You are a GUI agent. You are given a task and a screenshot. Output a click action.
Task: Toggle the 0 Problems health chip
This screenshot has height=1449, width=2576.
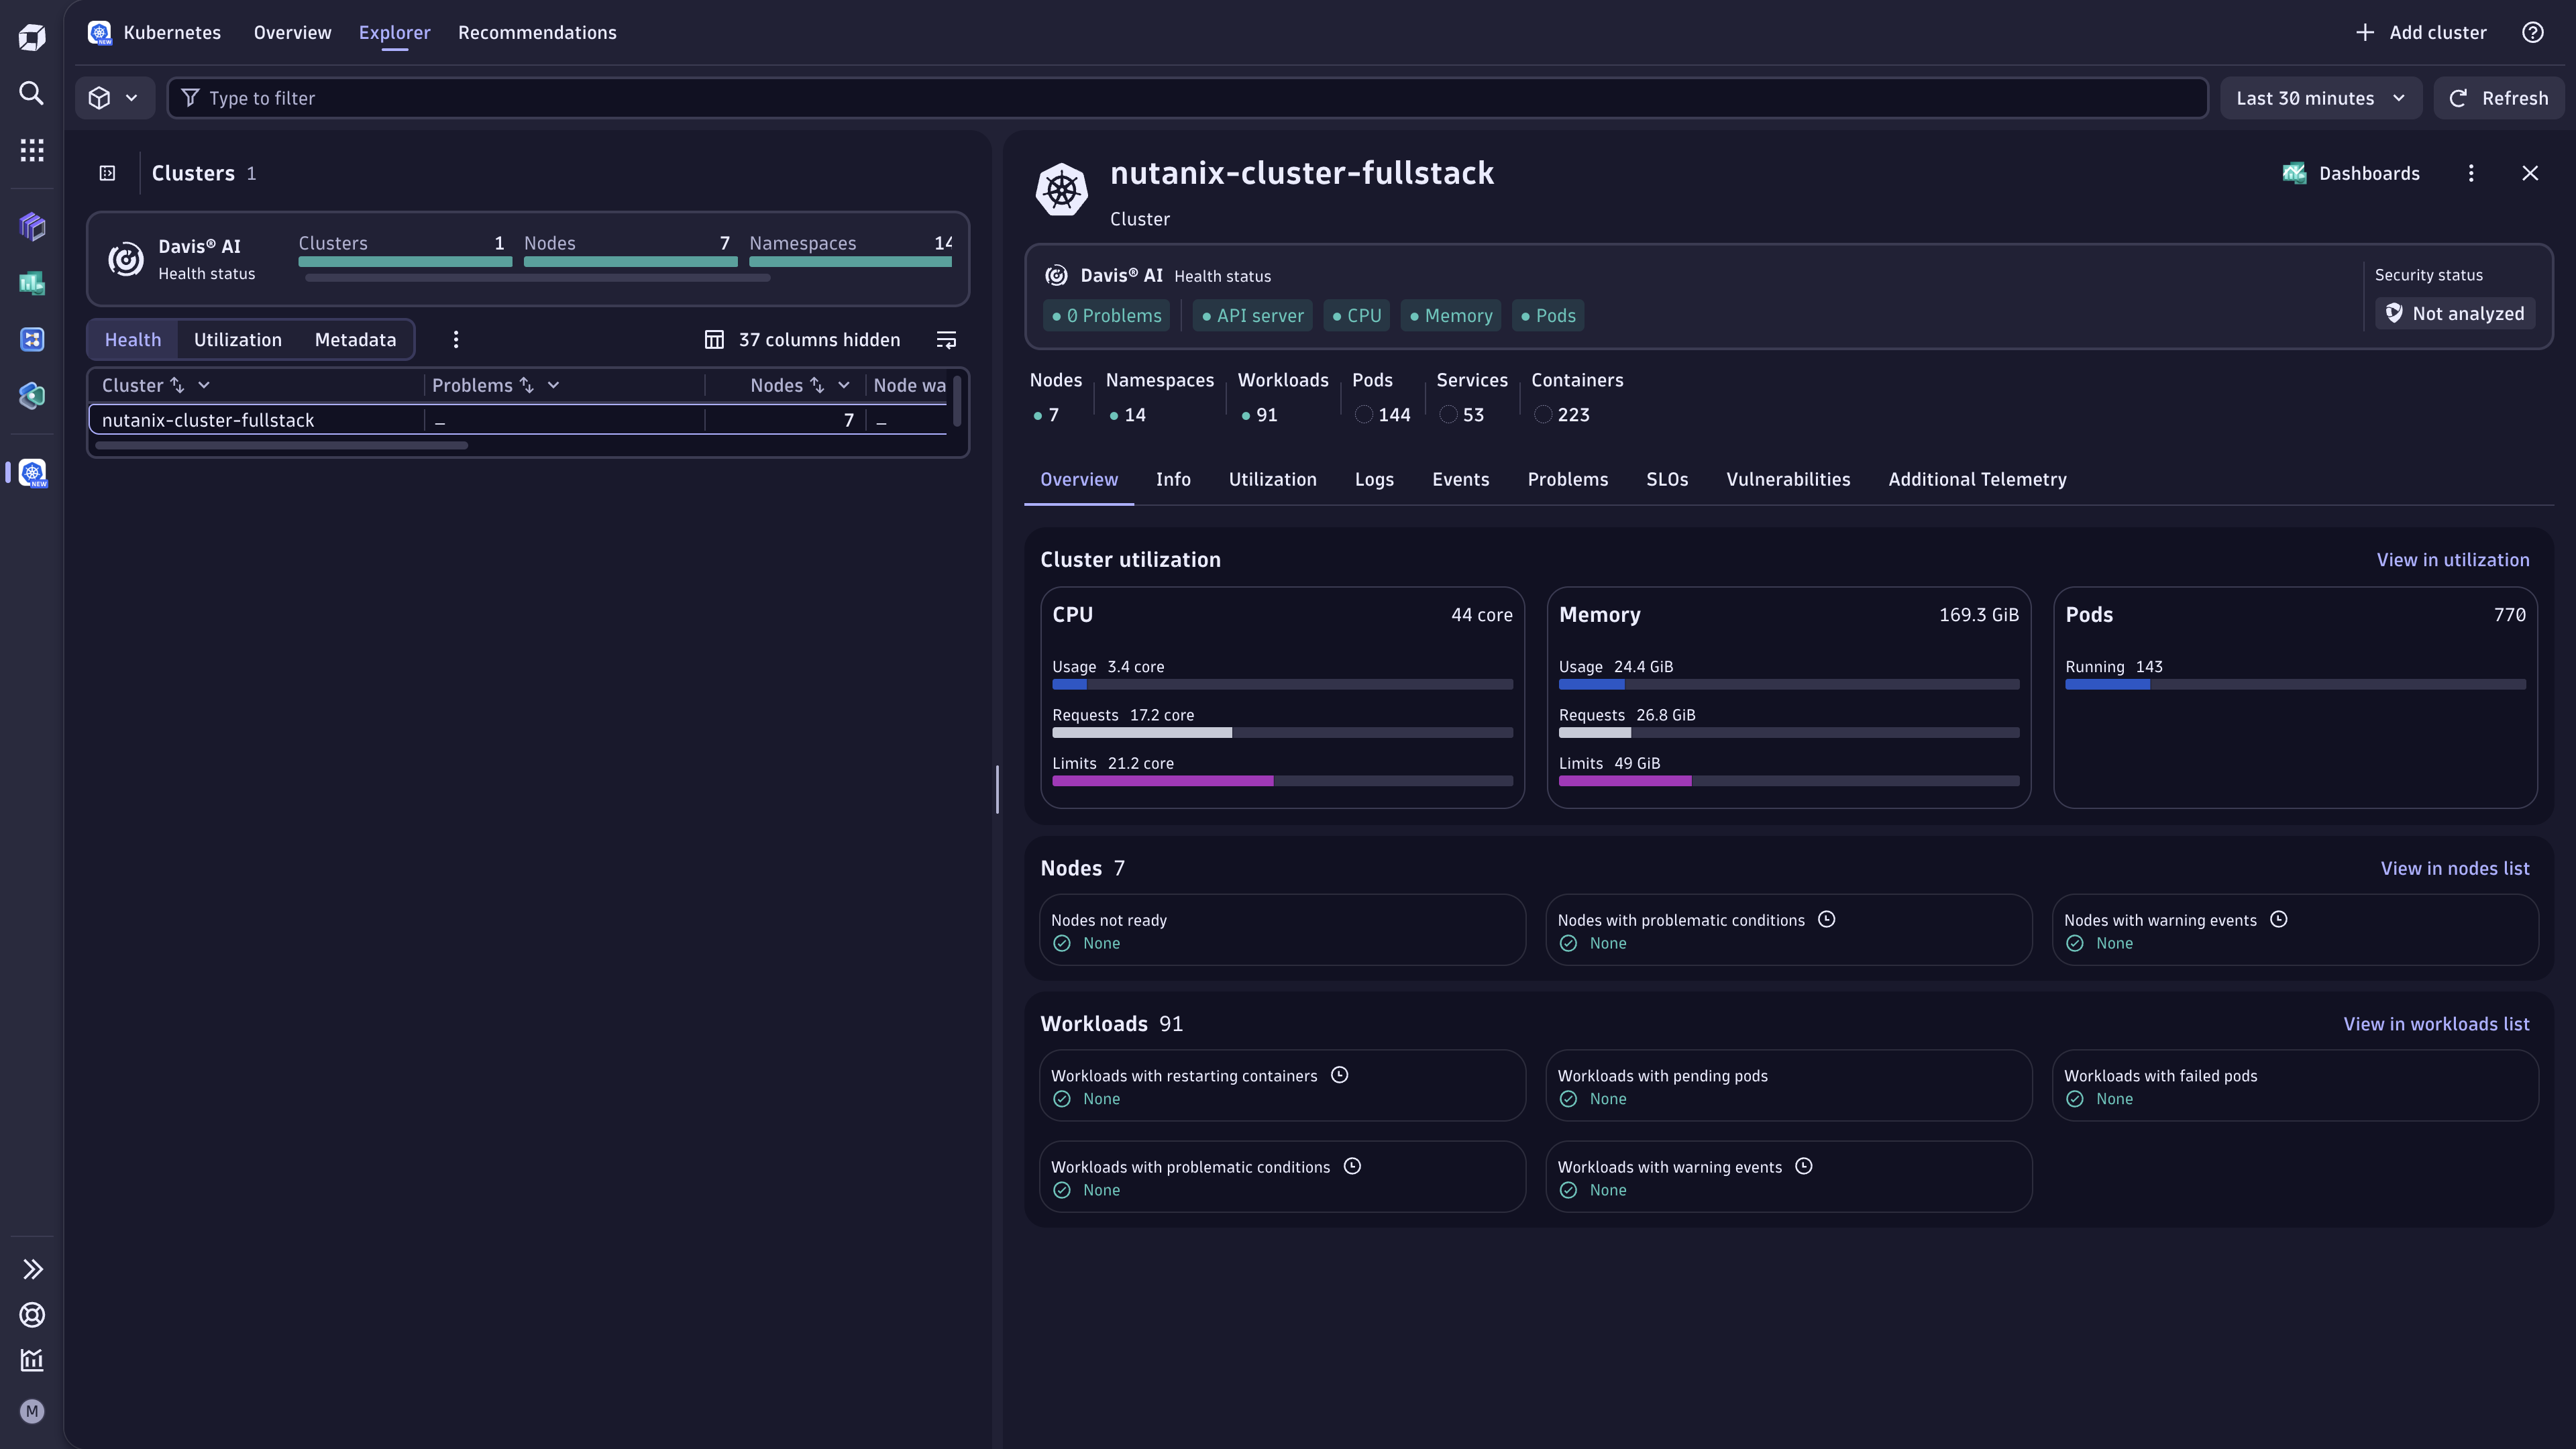tap(1106, 316)
